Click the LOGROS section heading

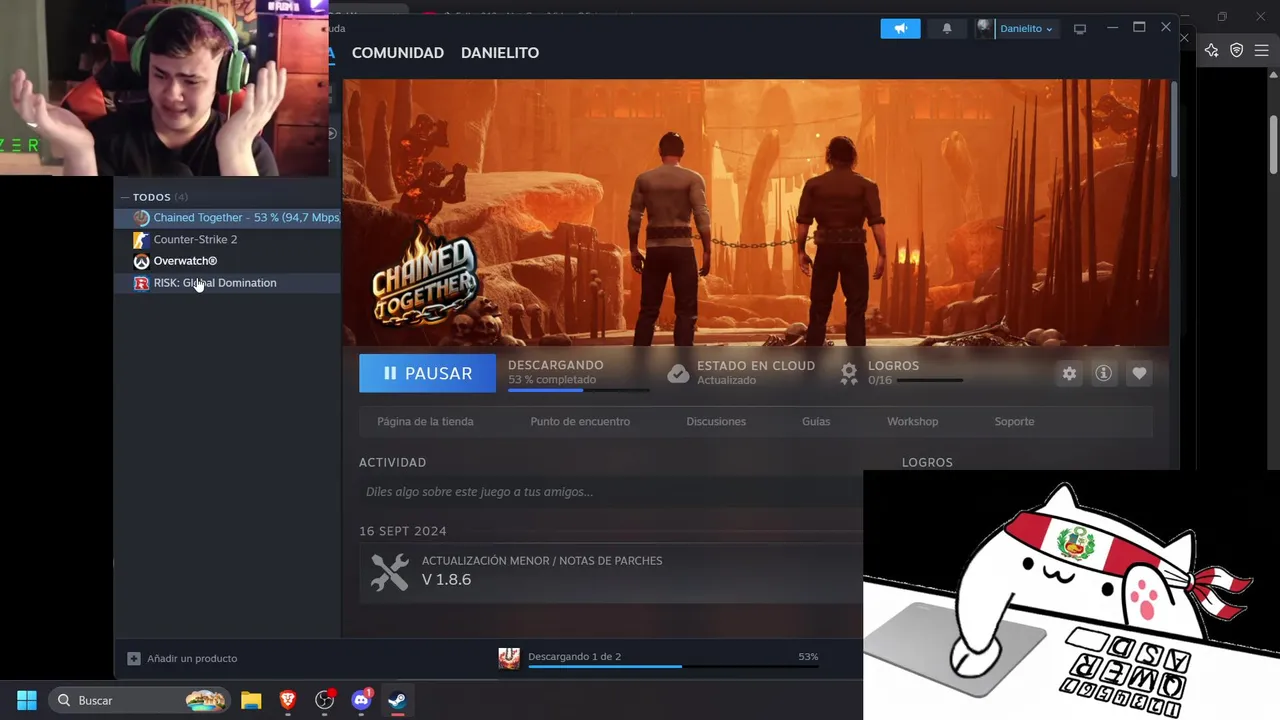(927, 462)
